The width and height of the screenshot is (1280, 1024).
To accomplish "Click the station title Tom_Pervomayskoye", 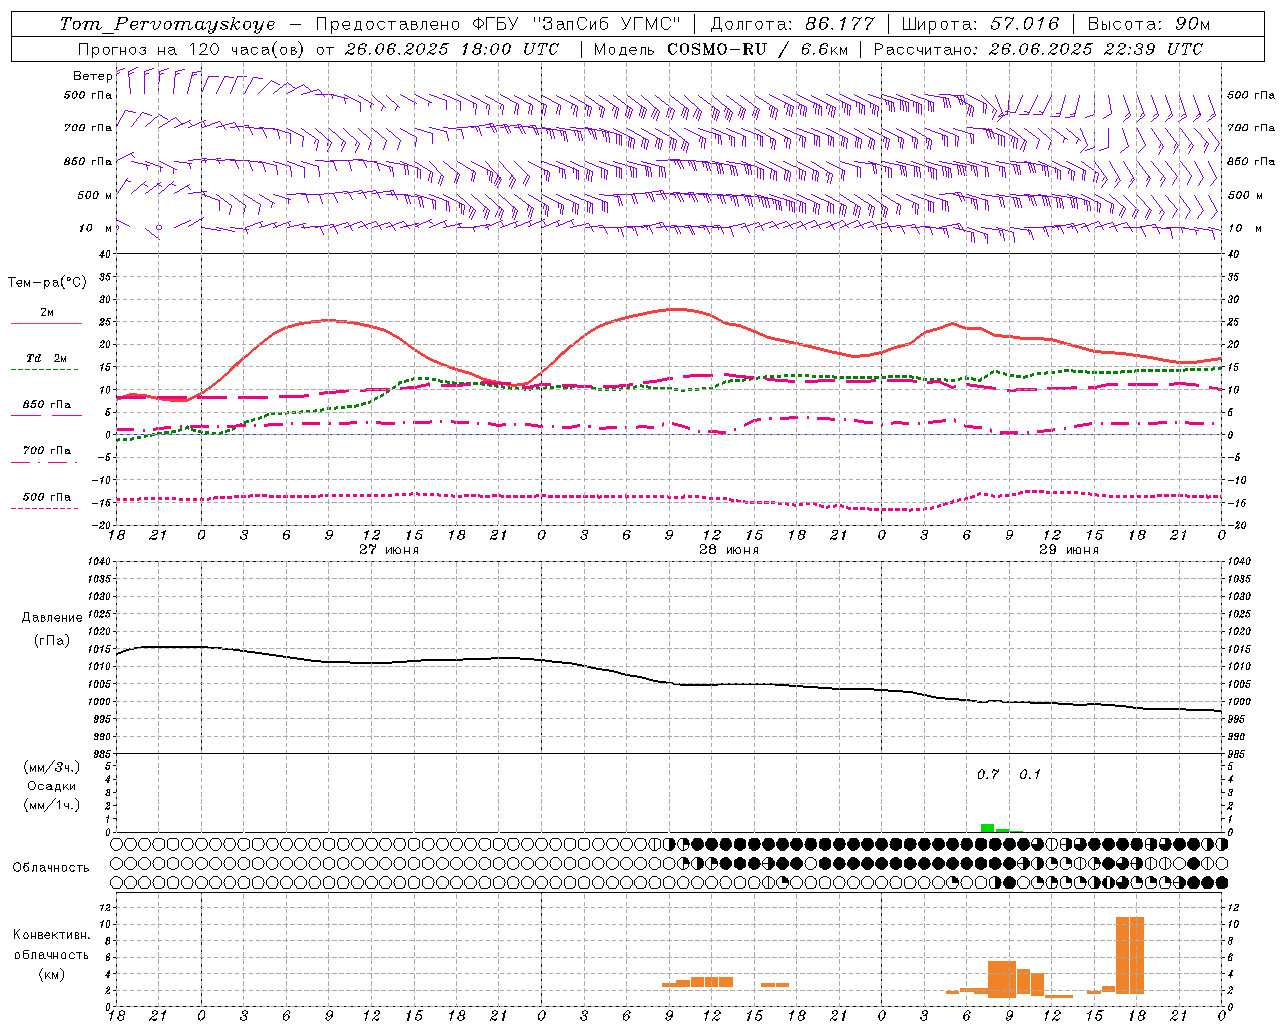I will click(167, 24).
